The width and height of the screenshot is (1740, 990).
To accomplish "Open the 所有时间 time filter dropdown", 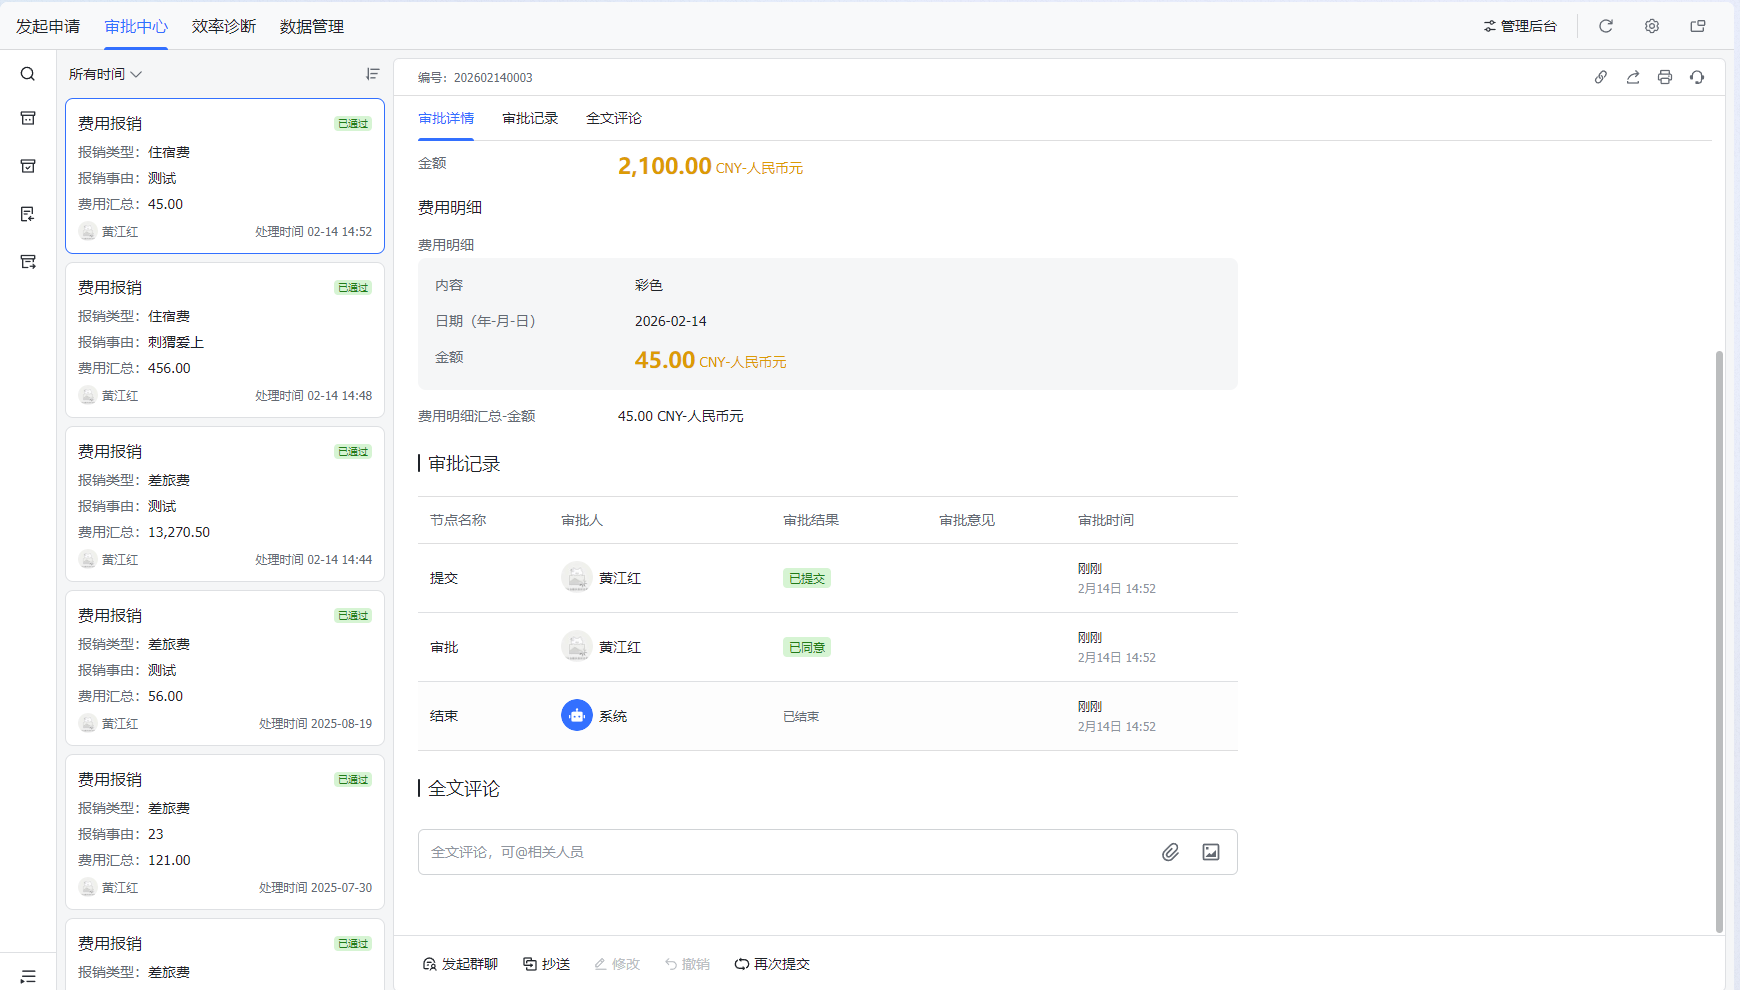I will click(x=105, y=74).
